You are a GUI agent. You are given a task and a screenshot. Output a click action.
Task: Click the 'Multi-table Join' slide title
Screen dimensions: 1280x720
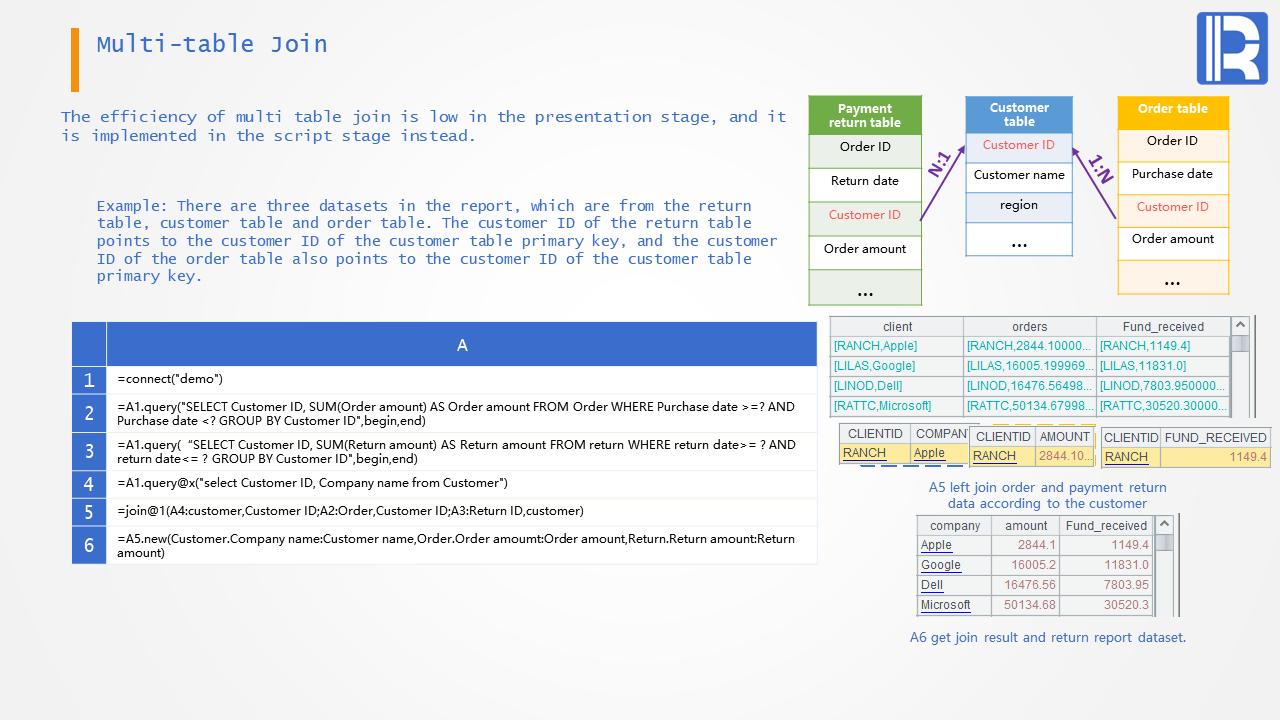click(x=212, y=44)
